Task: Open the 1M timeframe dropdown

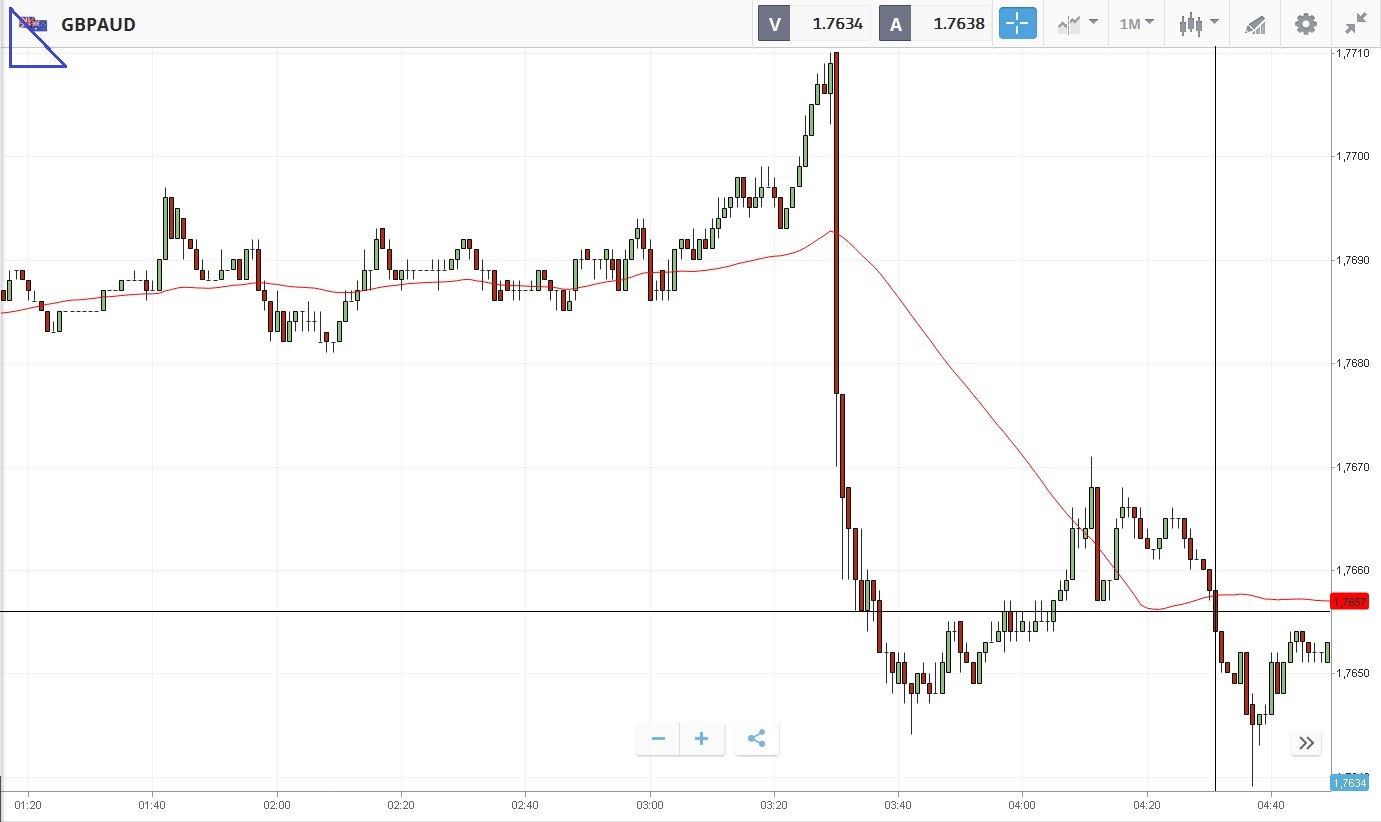Action: point(1136,24)
